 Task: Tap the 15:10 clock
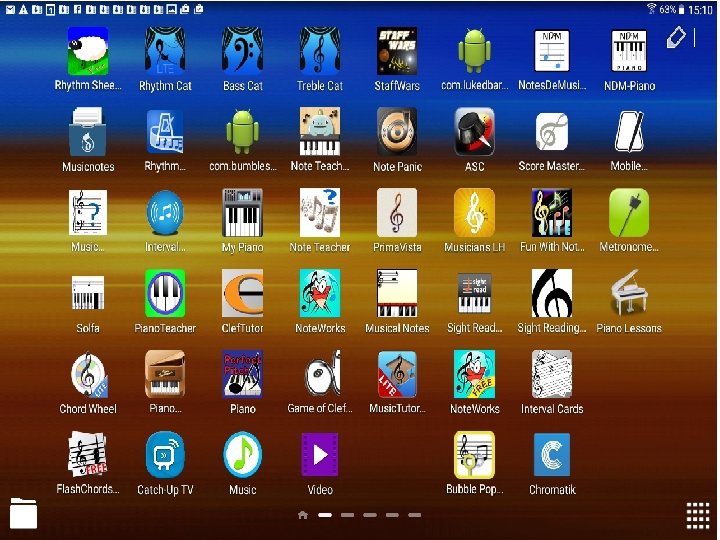click(x=700, y=10)
